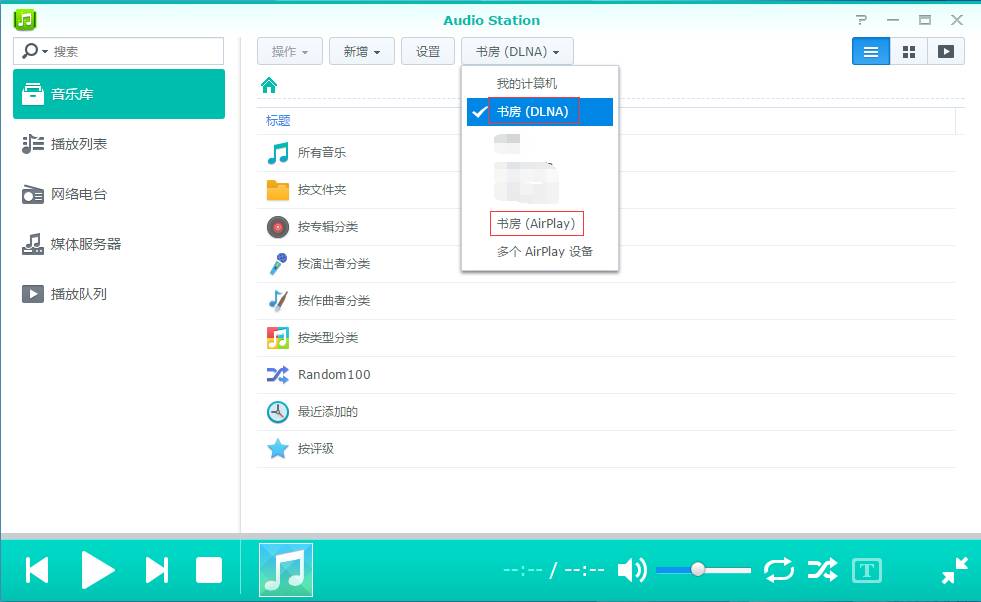Screen dimensions: 981x602
Task: Open the help question mark
Action: (862, 20)
